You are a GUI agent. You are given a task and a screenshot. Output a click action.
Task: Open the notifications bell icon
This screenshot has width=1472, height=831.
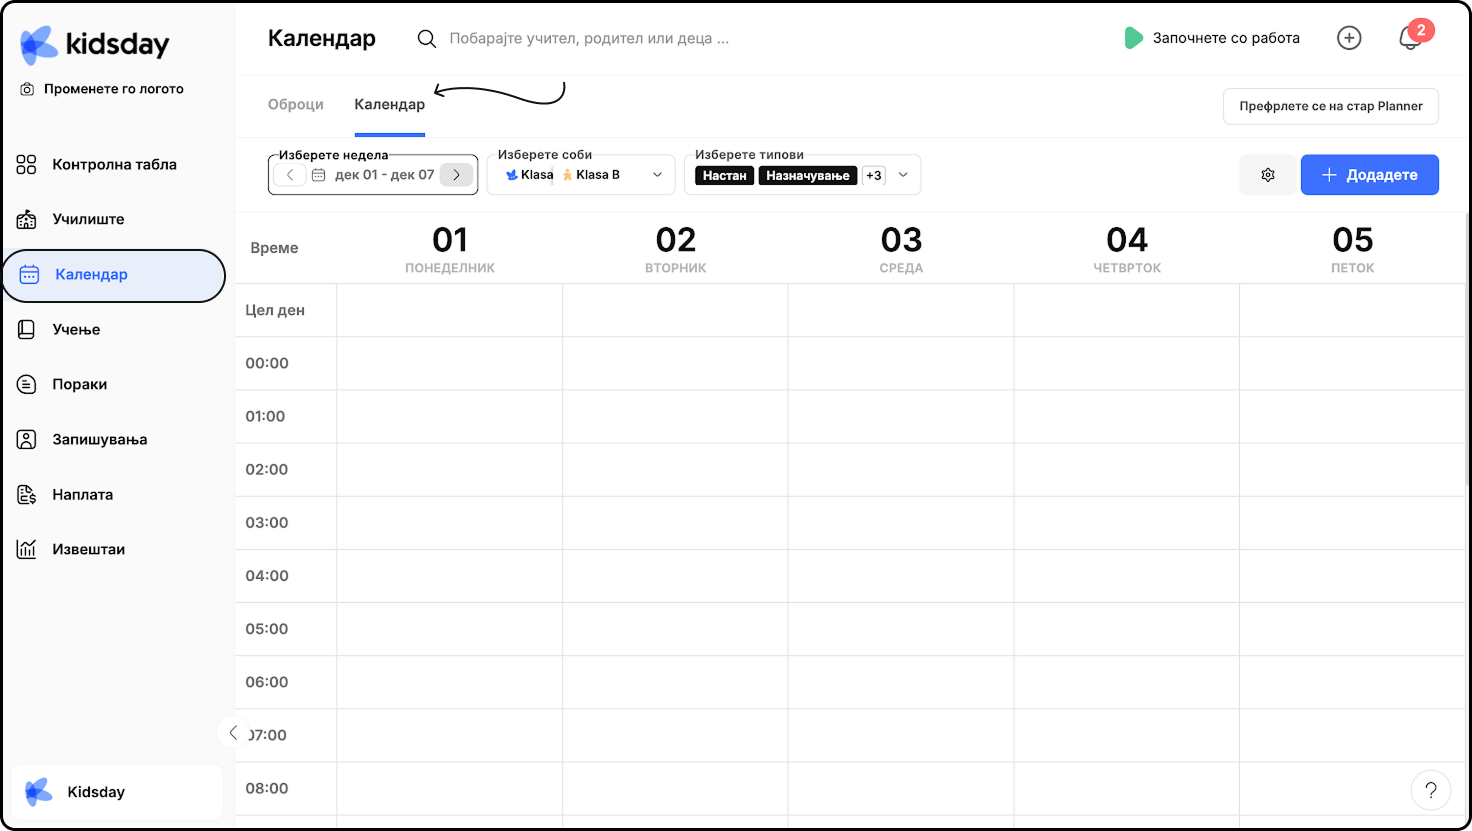1410,39
